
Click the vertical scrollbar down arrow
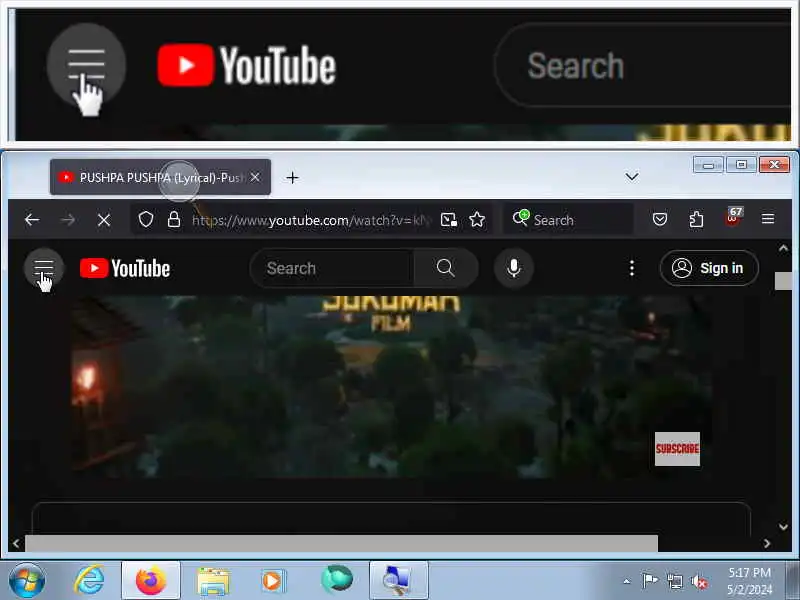[x=783, y=527]
